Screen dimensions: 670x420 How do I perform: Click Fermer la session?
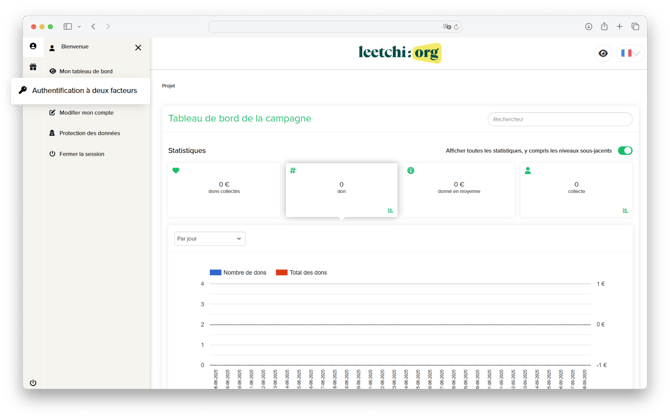tap(76, 154)
